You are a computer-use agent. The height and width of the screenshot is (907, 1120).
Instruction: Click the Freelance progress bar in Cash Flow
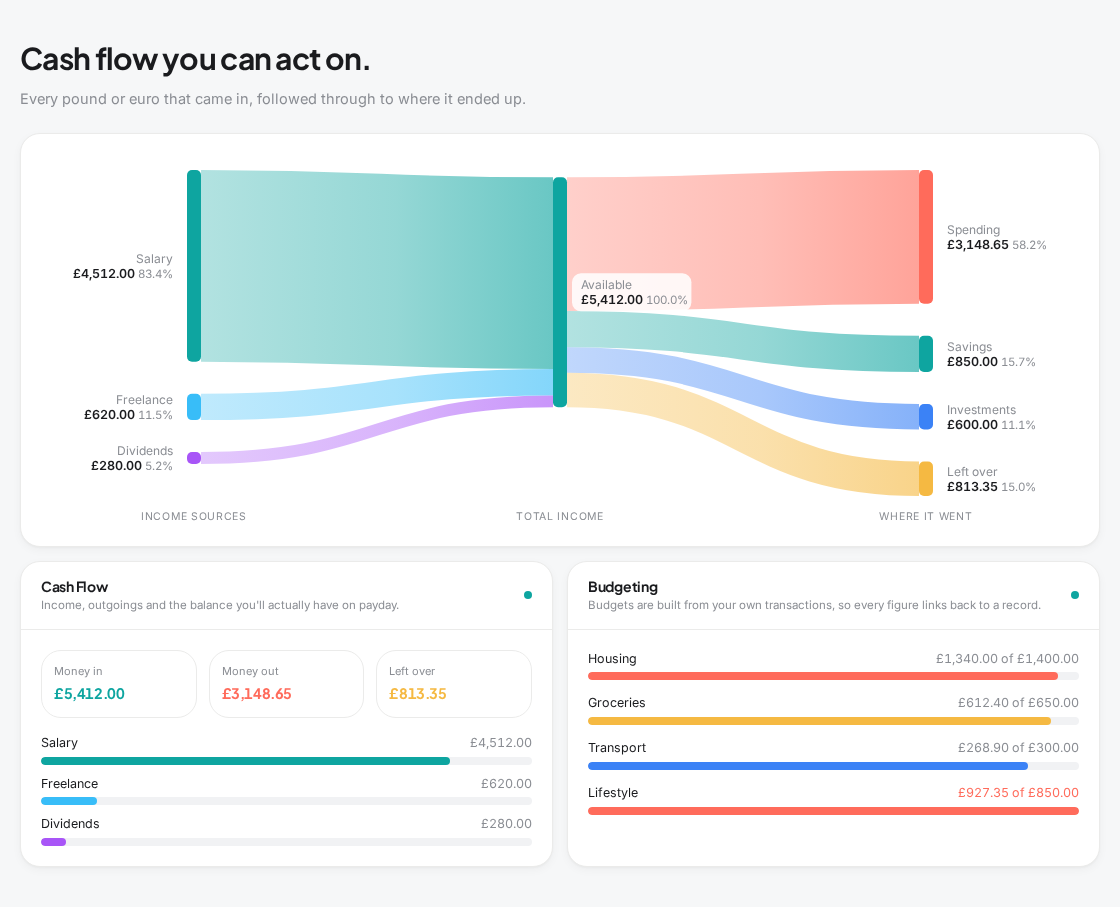coord(286,801)
